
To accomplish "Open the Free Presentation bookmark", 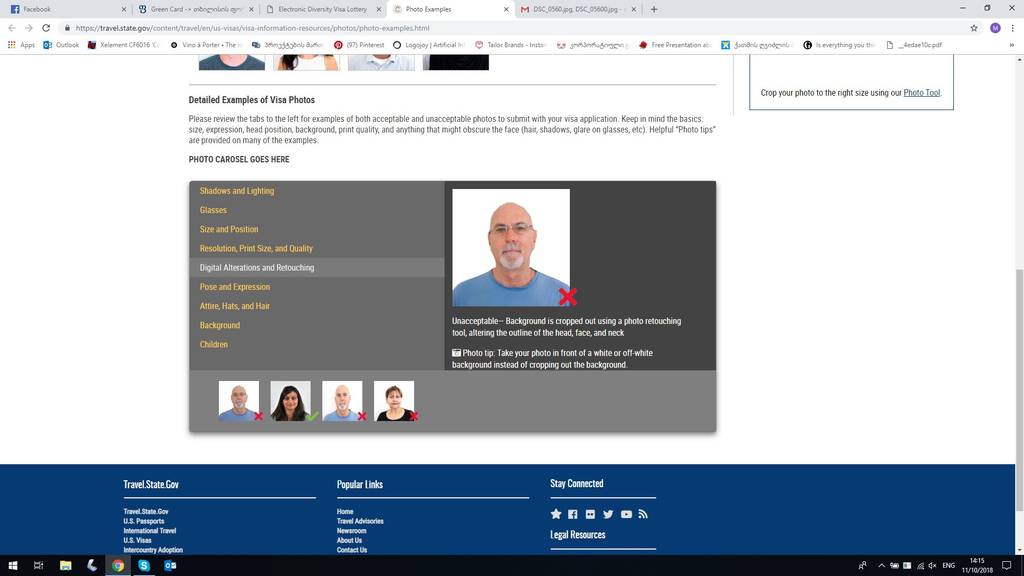I will coord(675,45).
